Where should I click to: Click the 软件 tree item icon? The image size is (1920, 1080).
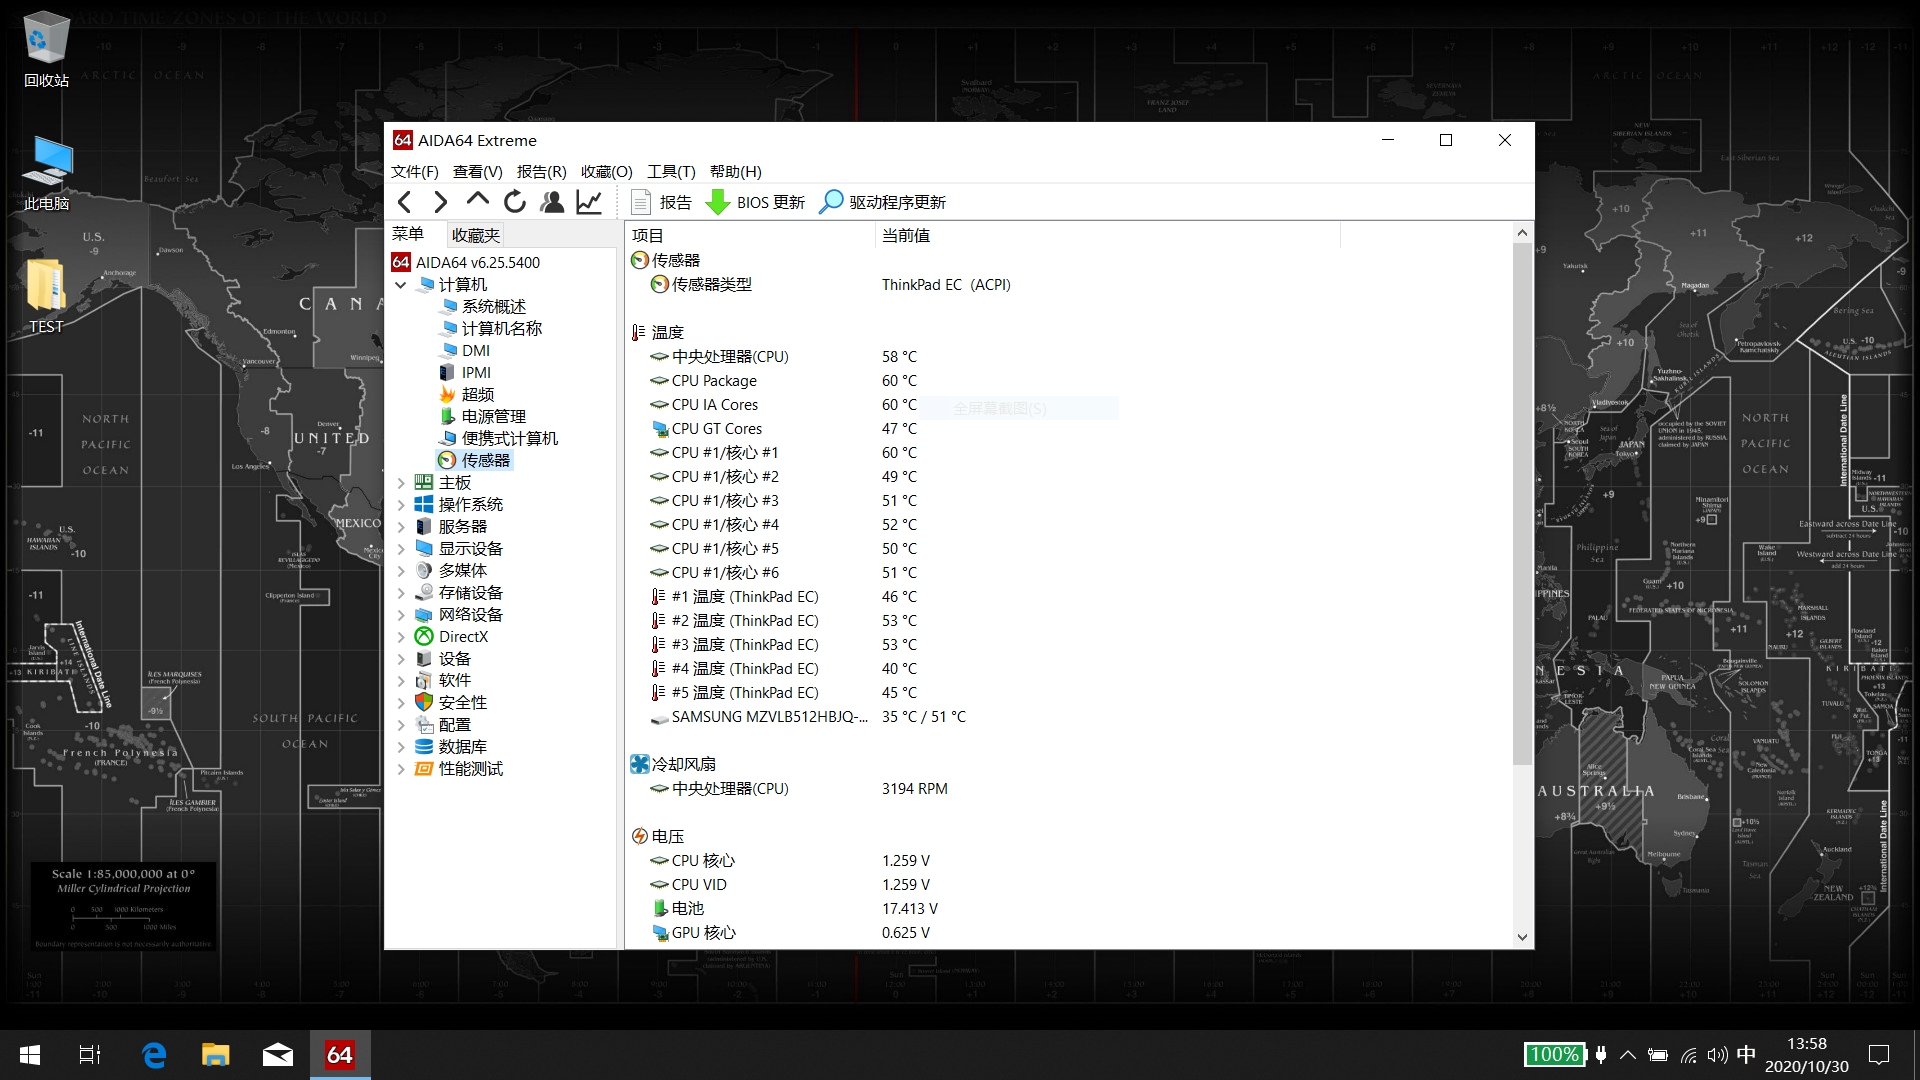coord(424,681)
